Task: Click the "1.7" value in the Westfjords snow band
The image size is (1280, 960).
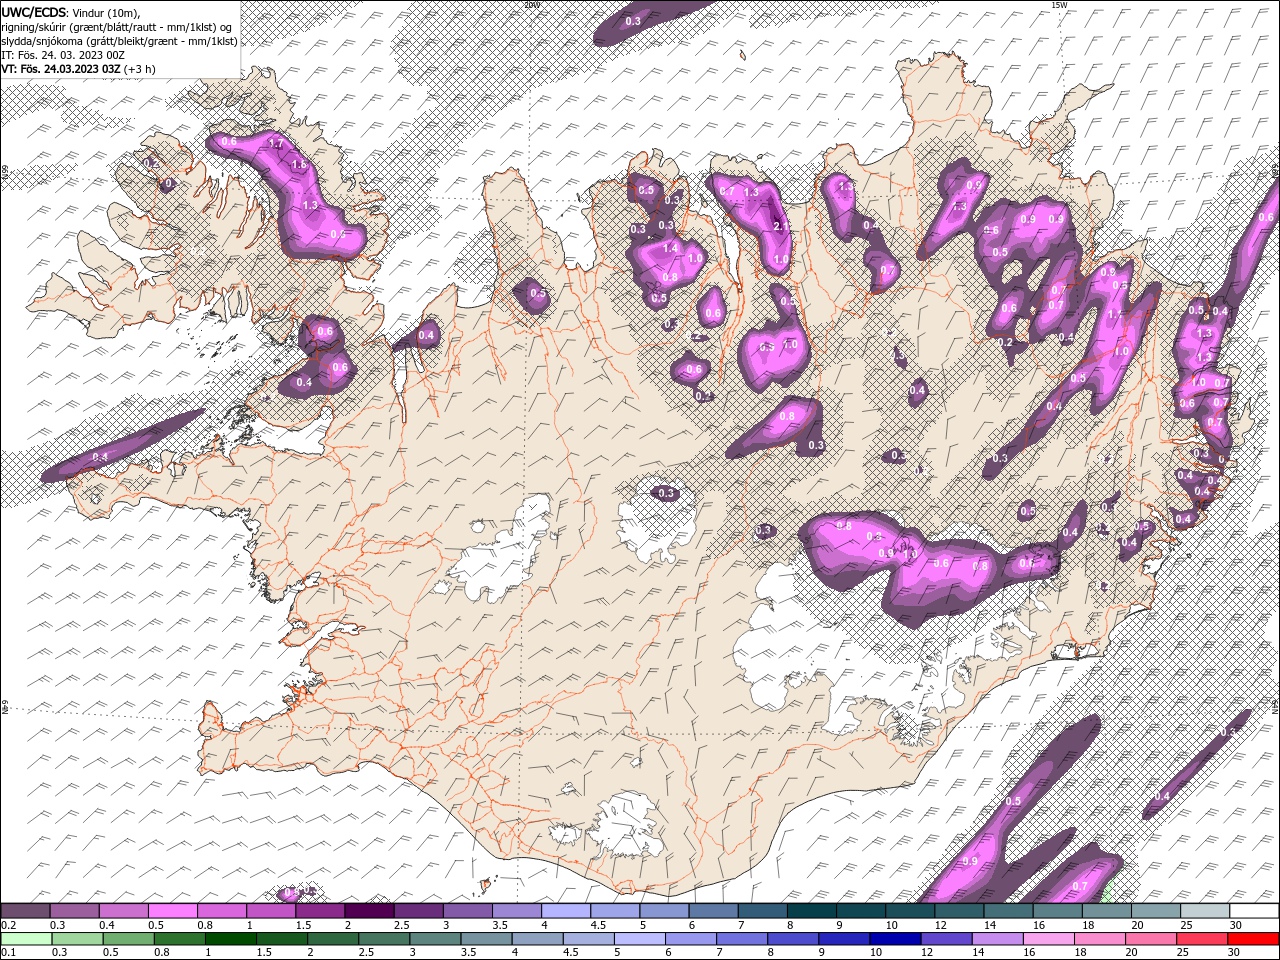Action: pyautogui.click(x=277, y=144)
